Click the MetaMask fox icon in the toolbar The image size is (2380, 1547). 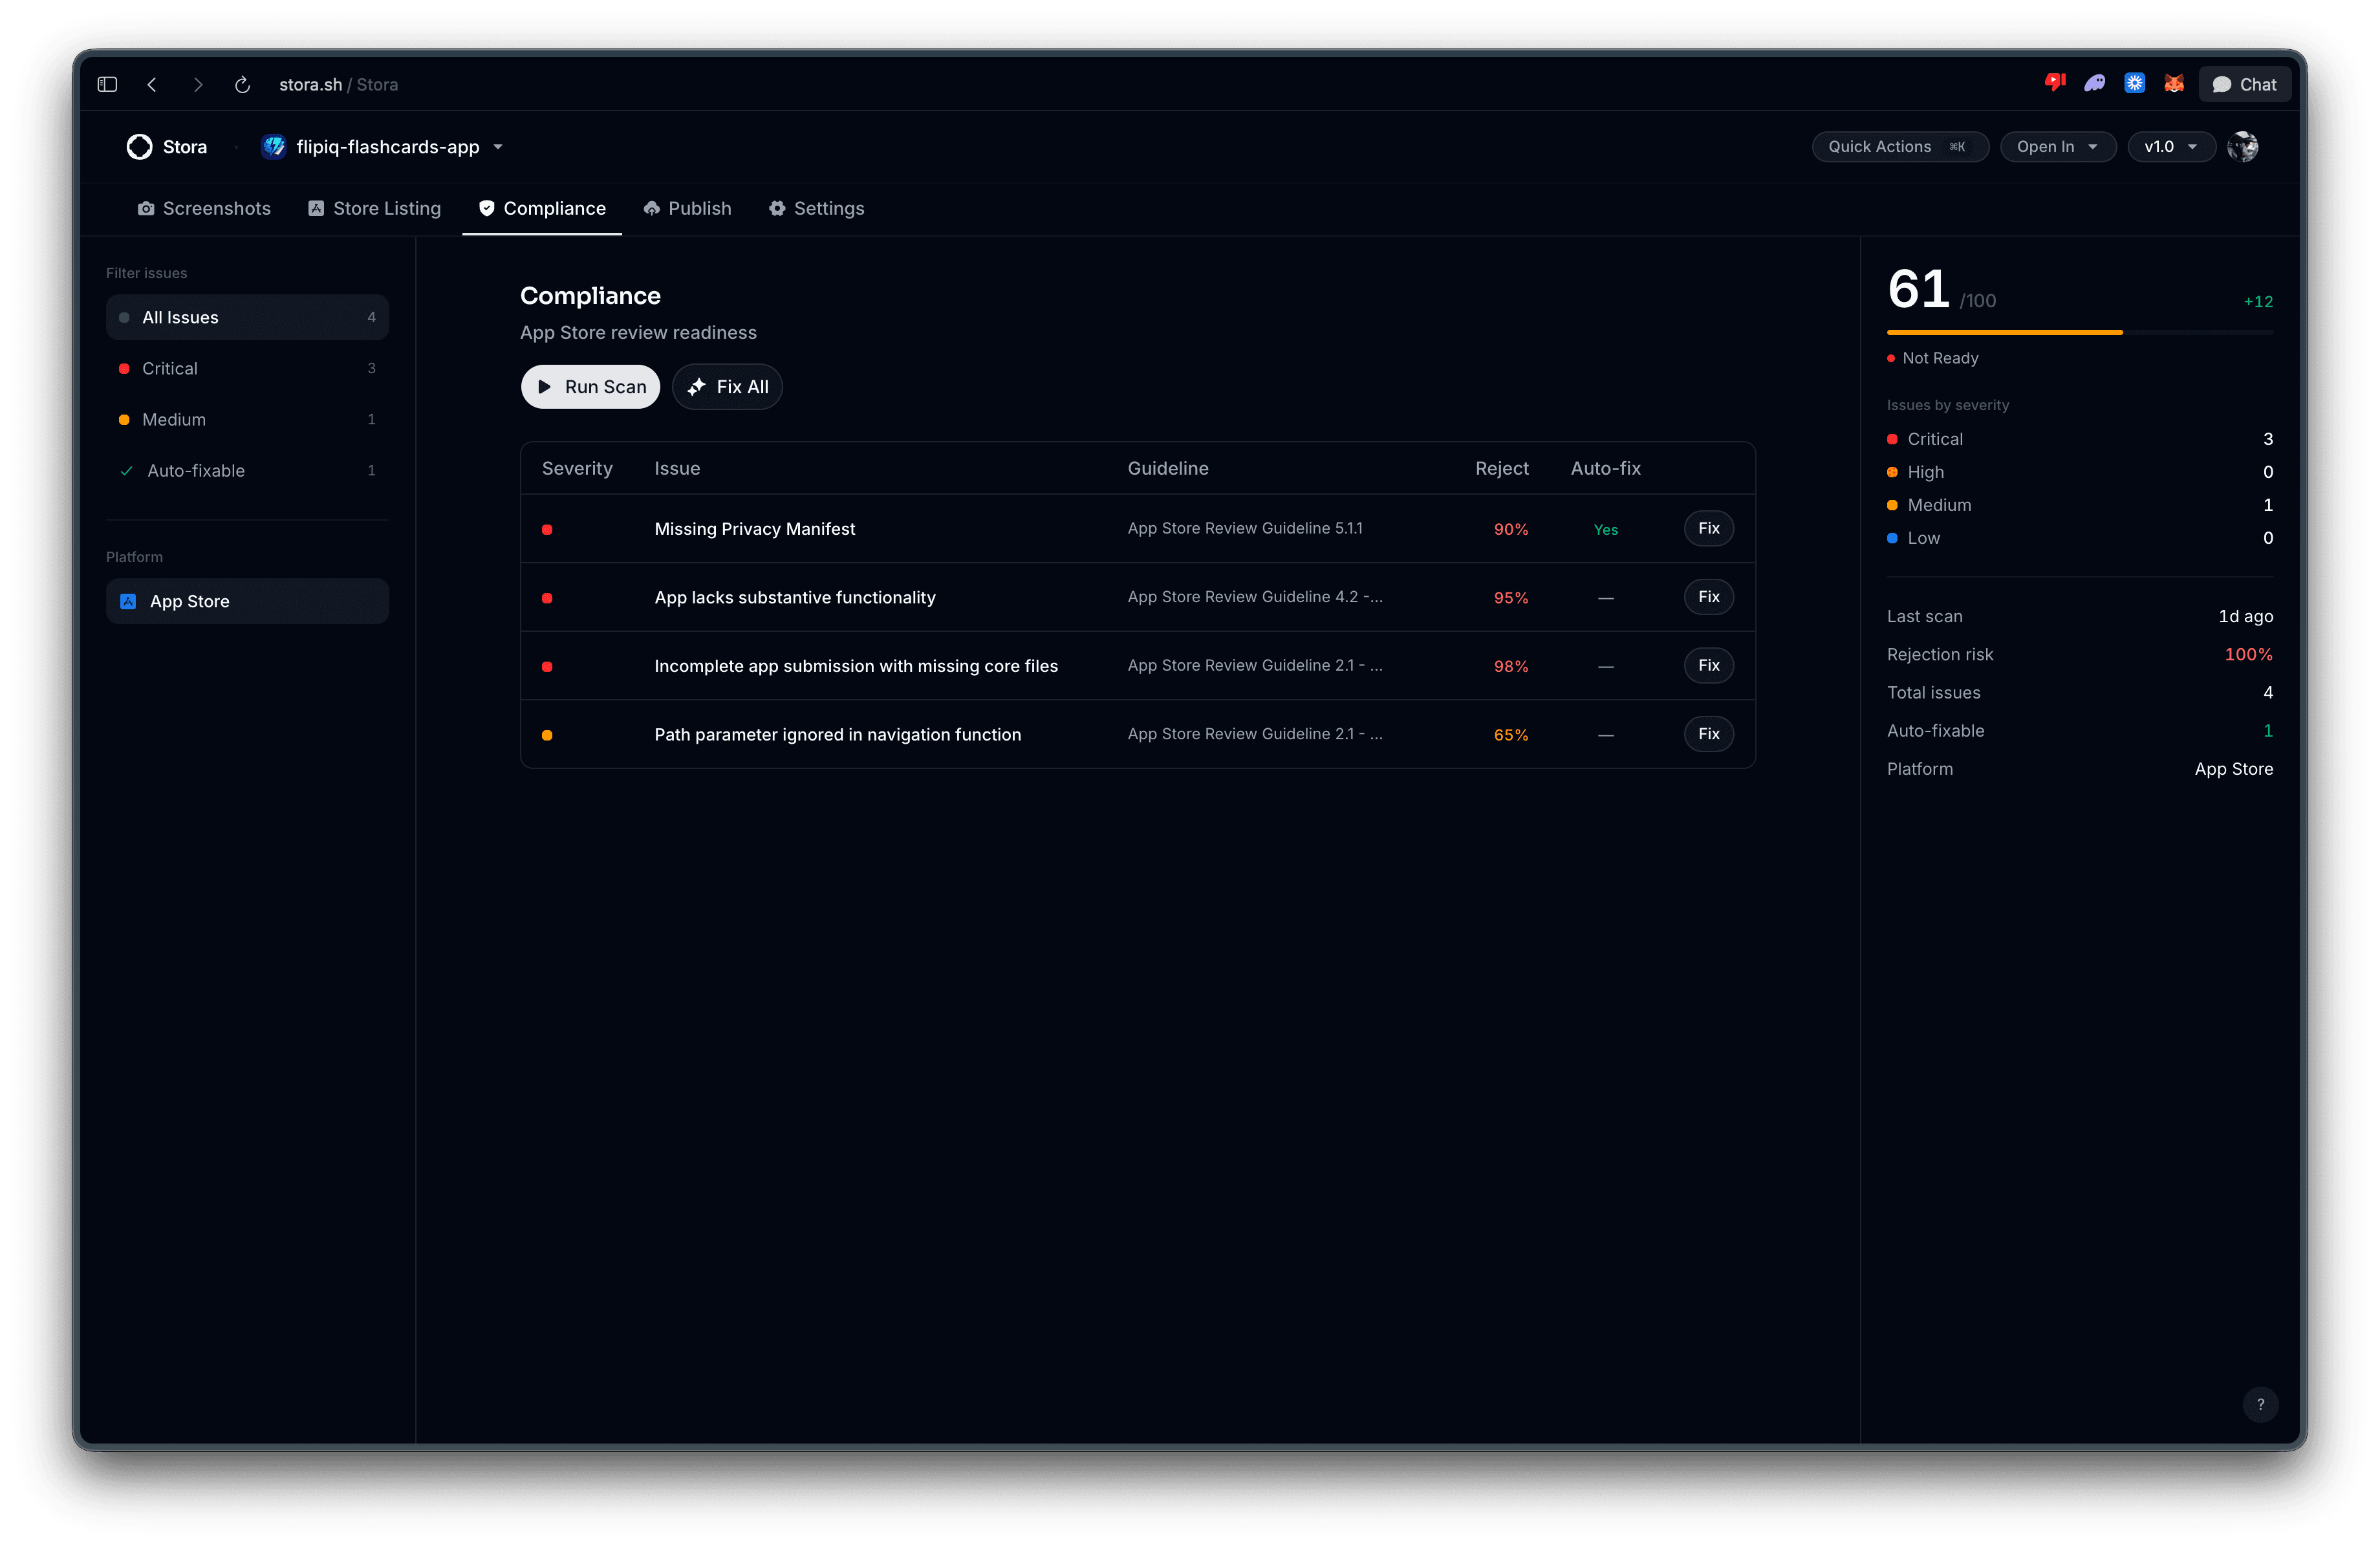coord(2174,84)
